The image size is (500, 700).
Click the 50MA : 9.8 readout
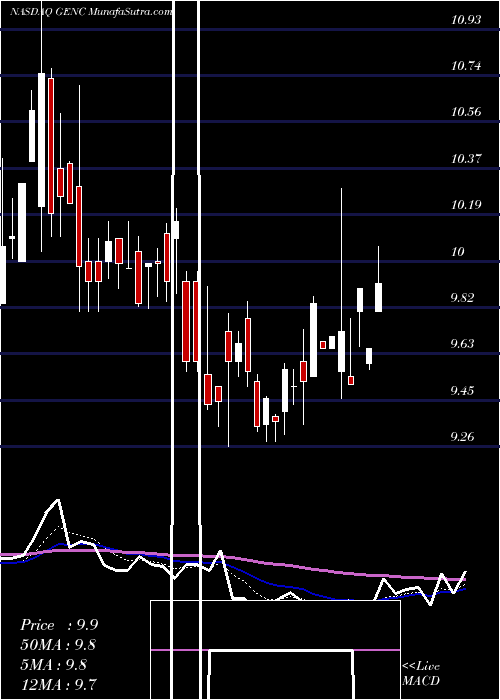[x=58, y=646]
